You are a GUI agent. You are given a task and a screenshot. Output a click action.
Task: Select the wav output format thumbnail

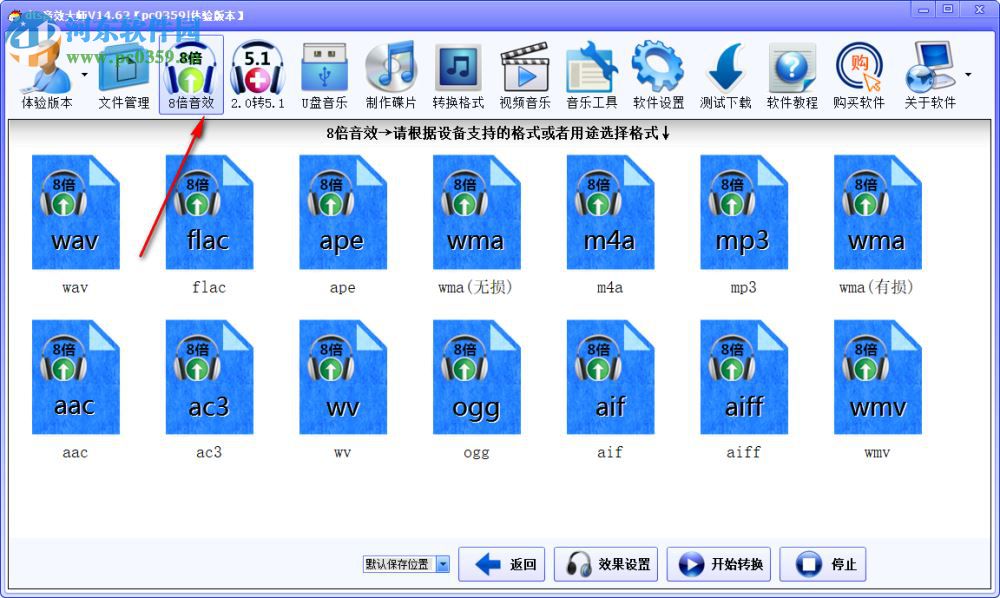click(75, 212)
